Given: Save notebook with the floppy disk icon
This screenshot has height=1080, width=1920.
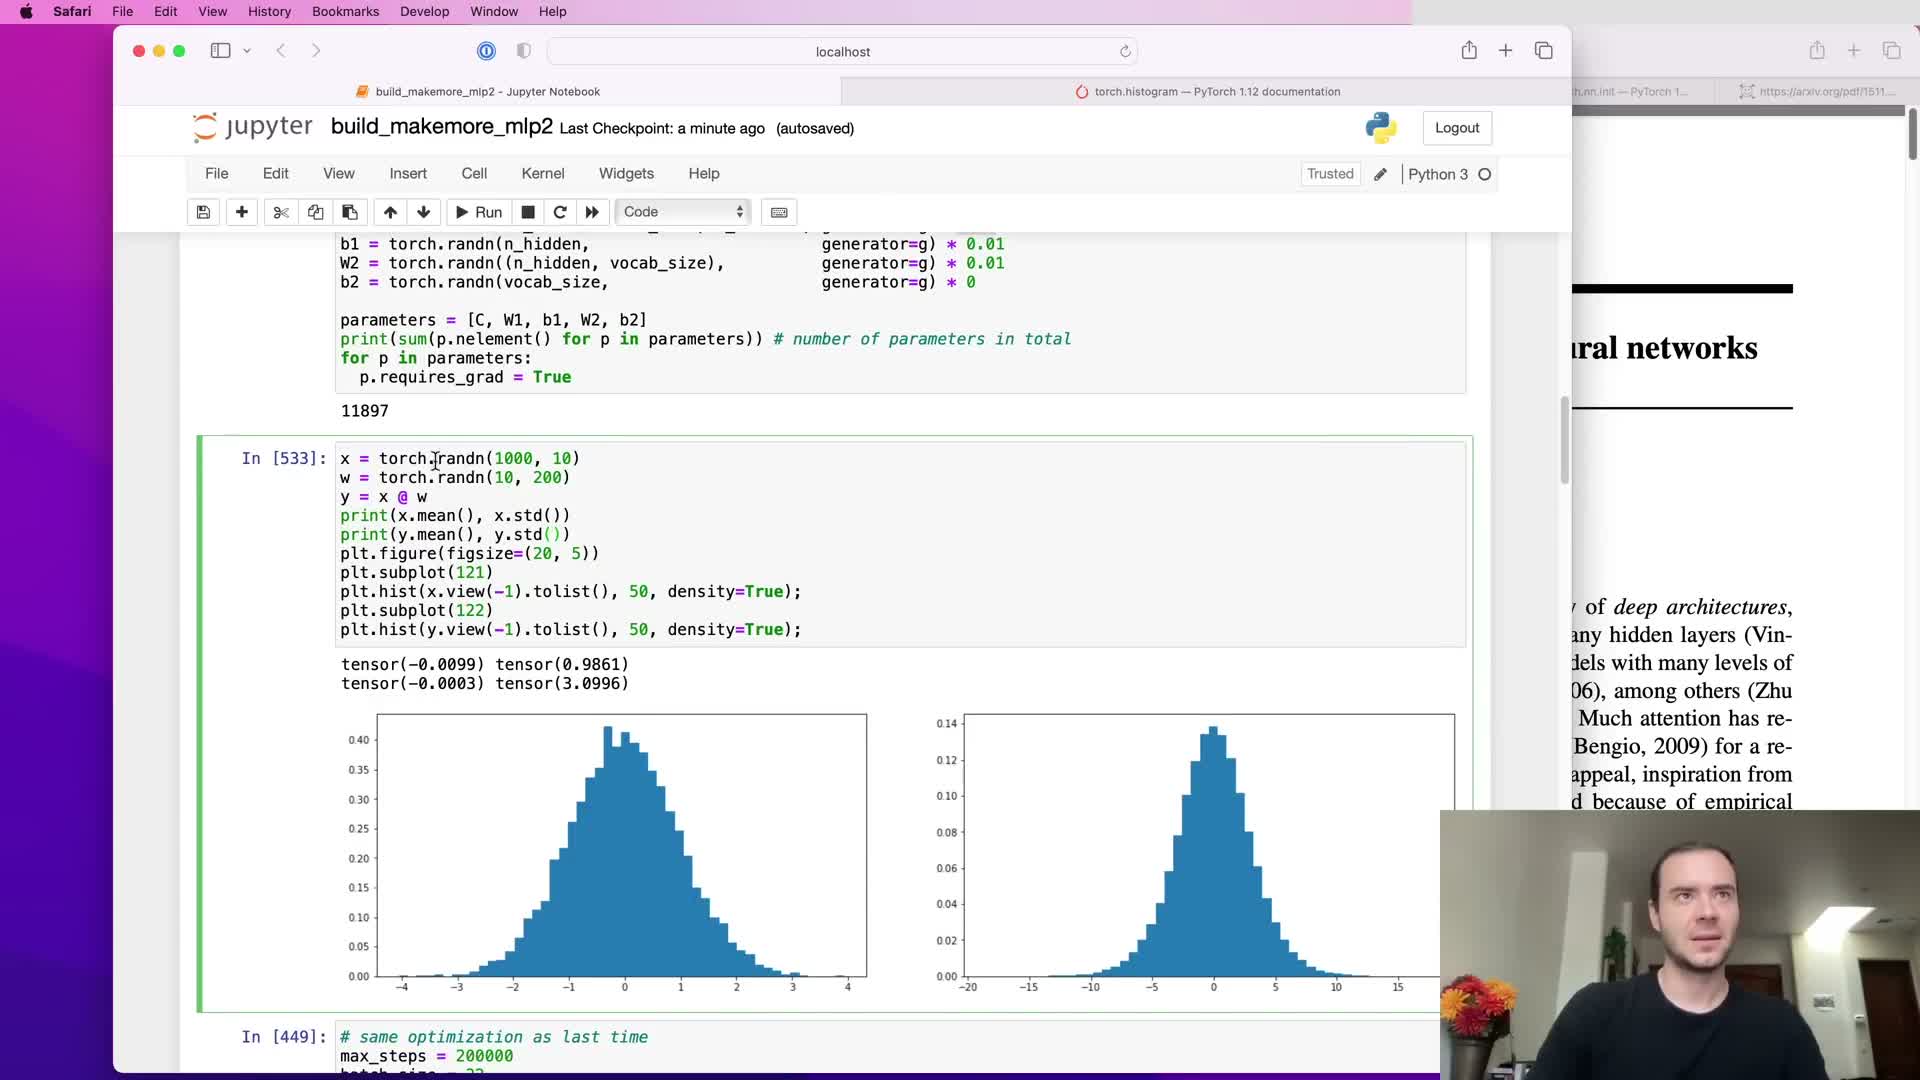Looking at the screenshot, I should point(203,212).
